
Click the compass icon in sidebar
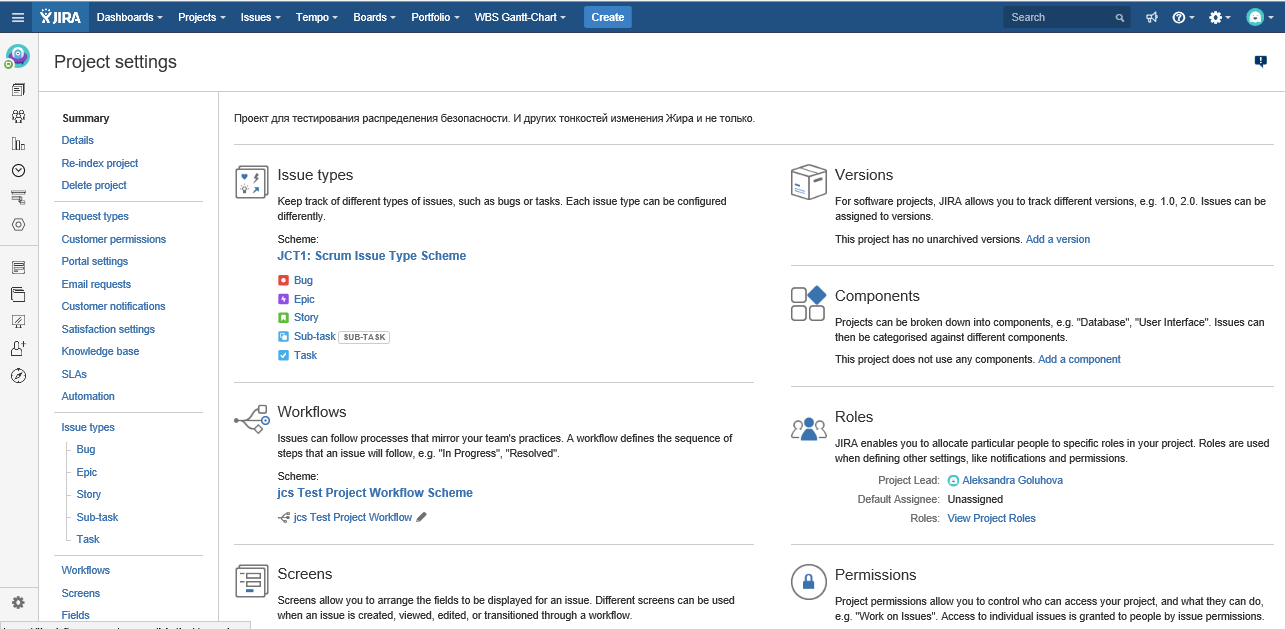18,376
